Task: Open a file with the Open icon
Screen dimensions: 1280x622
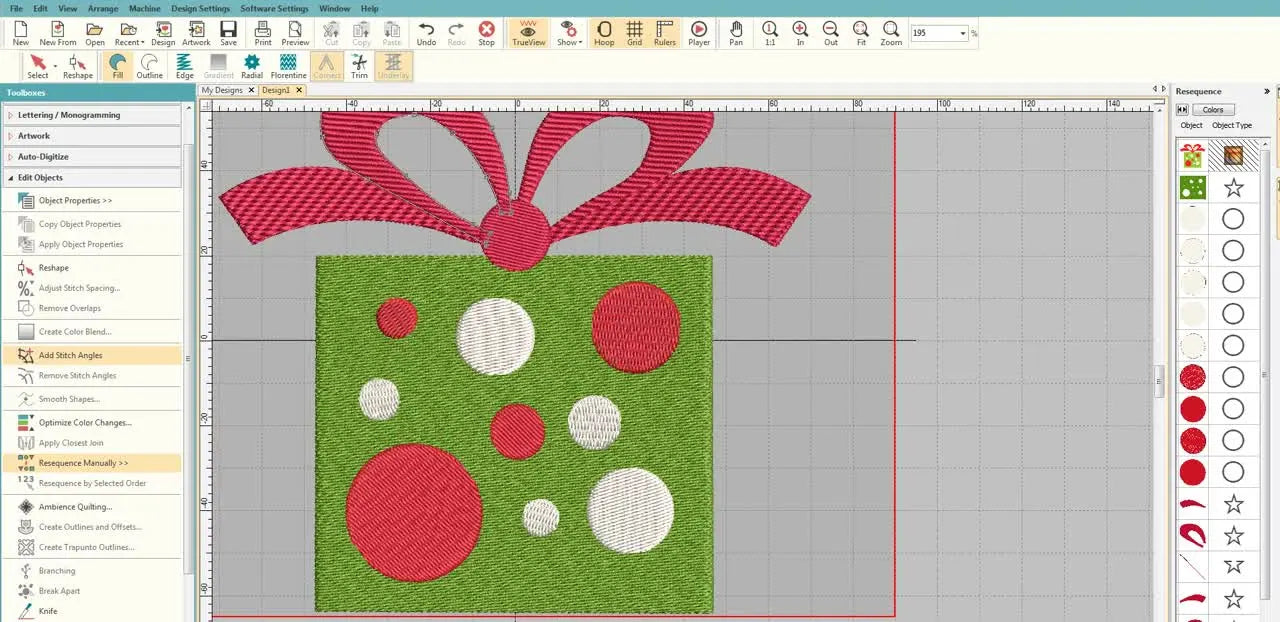Action: pyautogui.click(x=95, y=34)
